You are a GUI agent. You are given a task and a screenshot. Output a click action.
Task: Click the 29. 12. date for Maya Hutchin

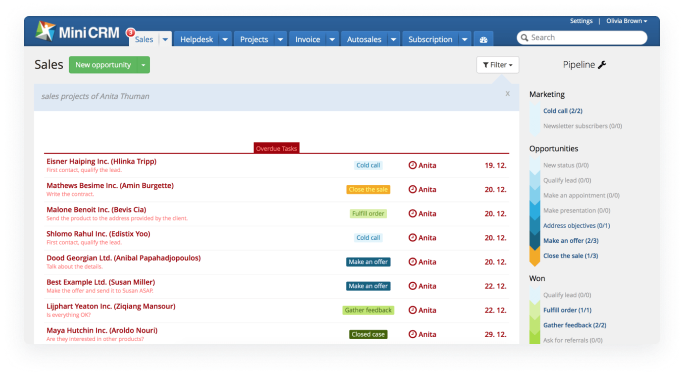[495, 334]
